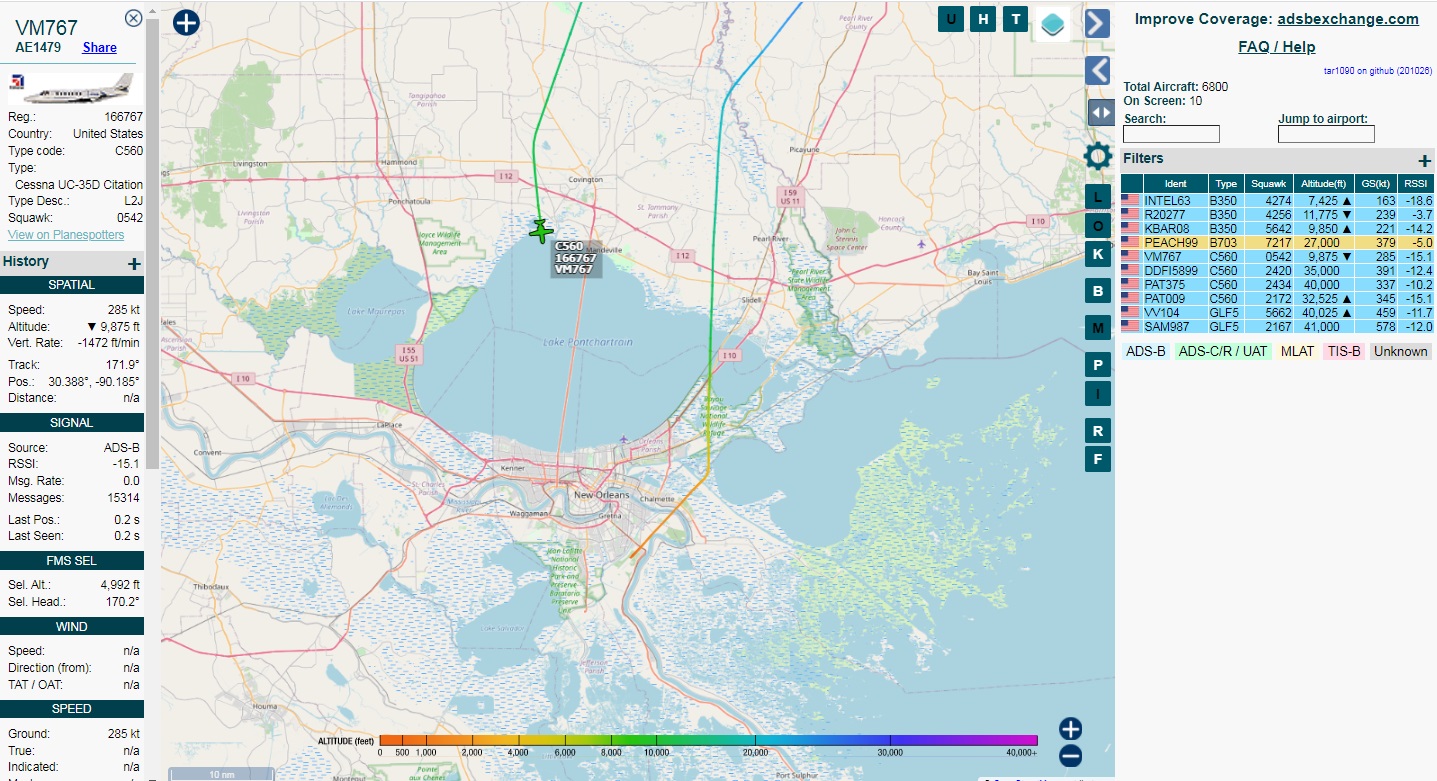The width and height of the screenshot is (1437, 781).
Task: Zoom in the map
Action: (1070, 729)
